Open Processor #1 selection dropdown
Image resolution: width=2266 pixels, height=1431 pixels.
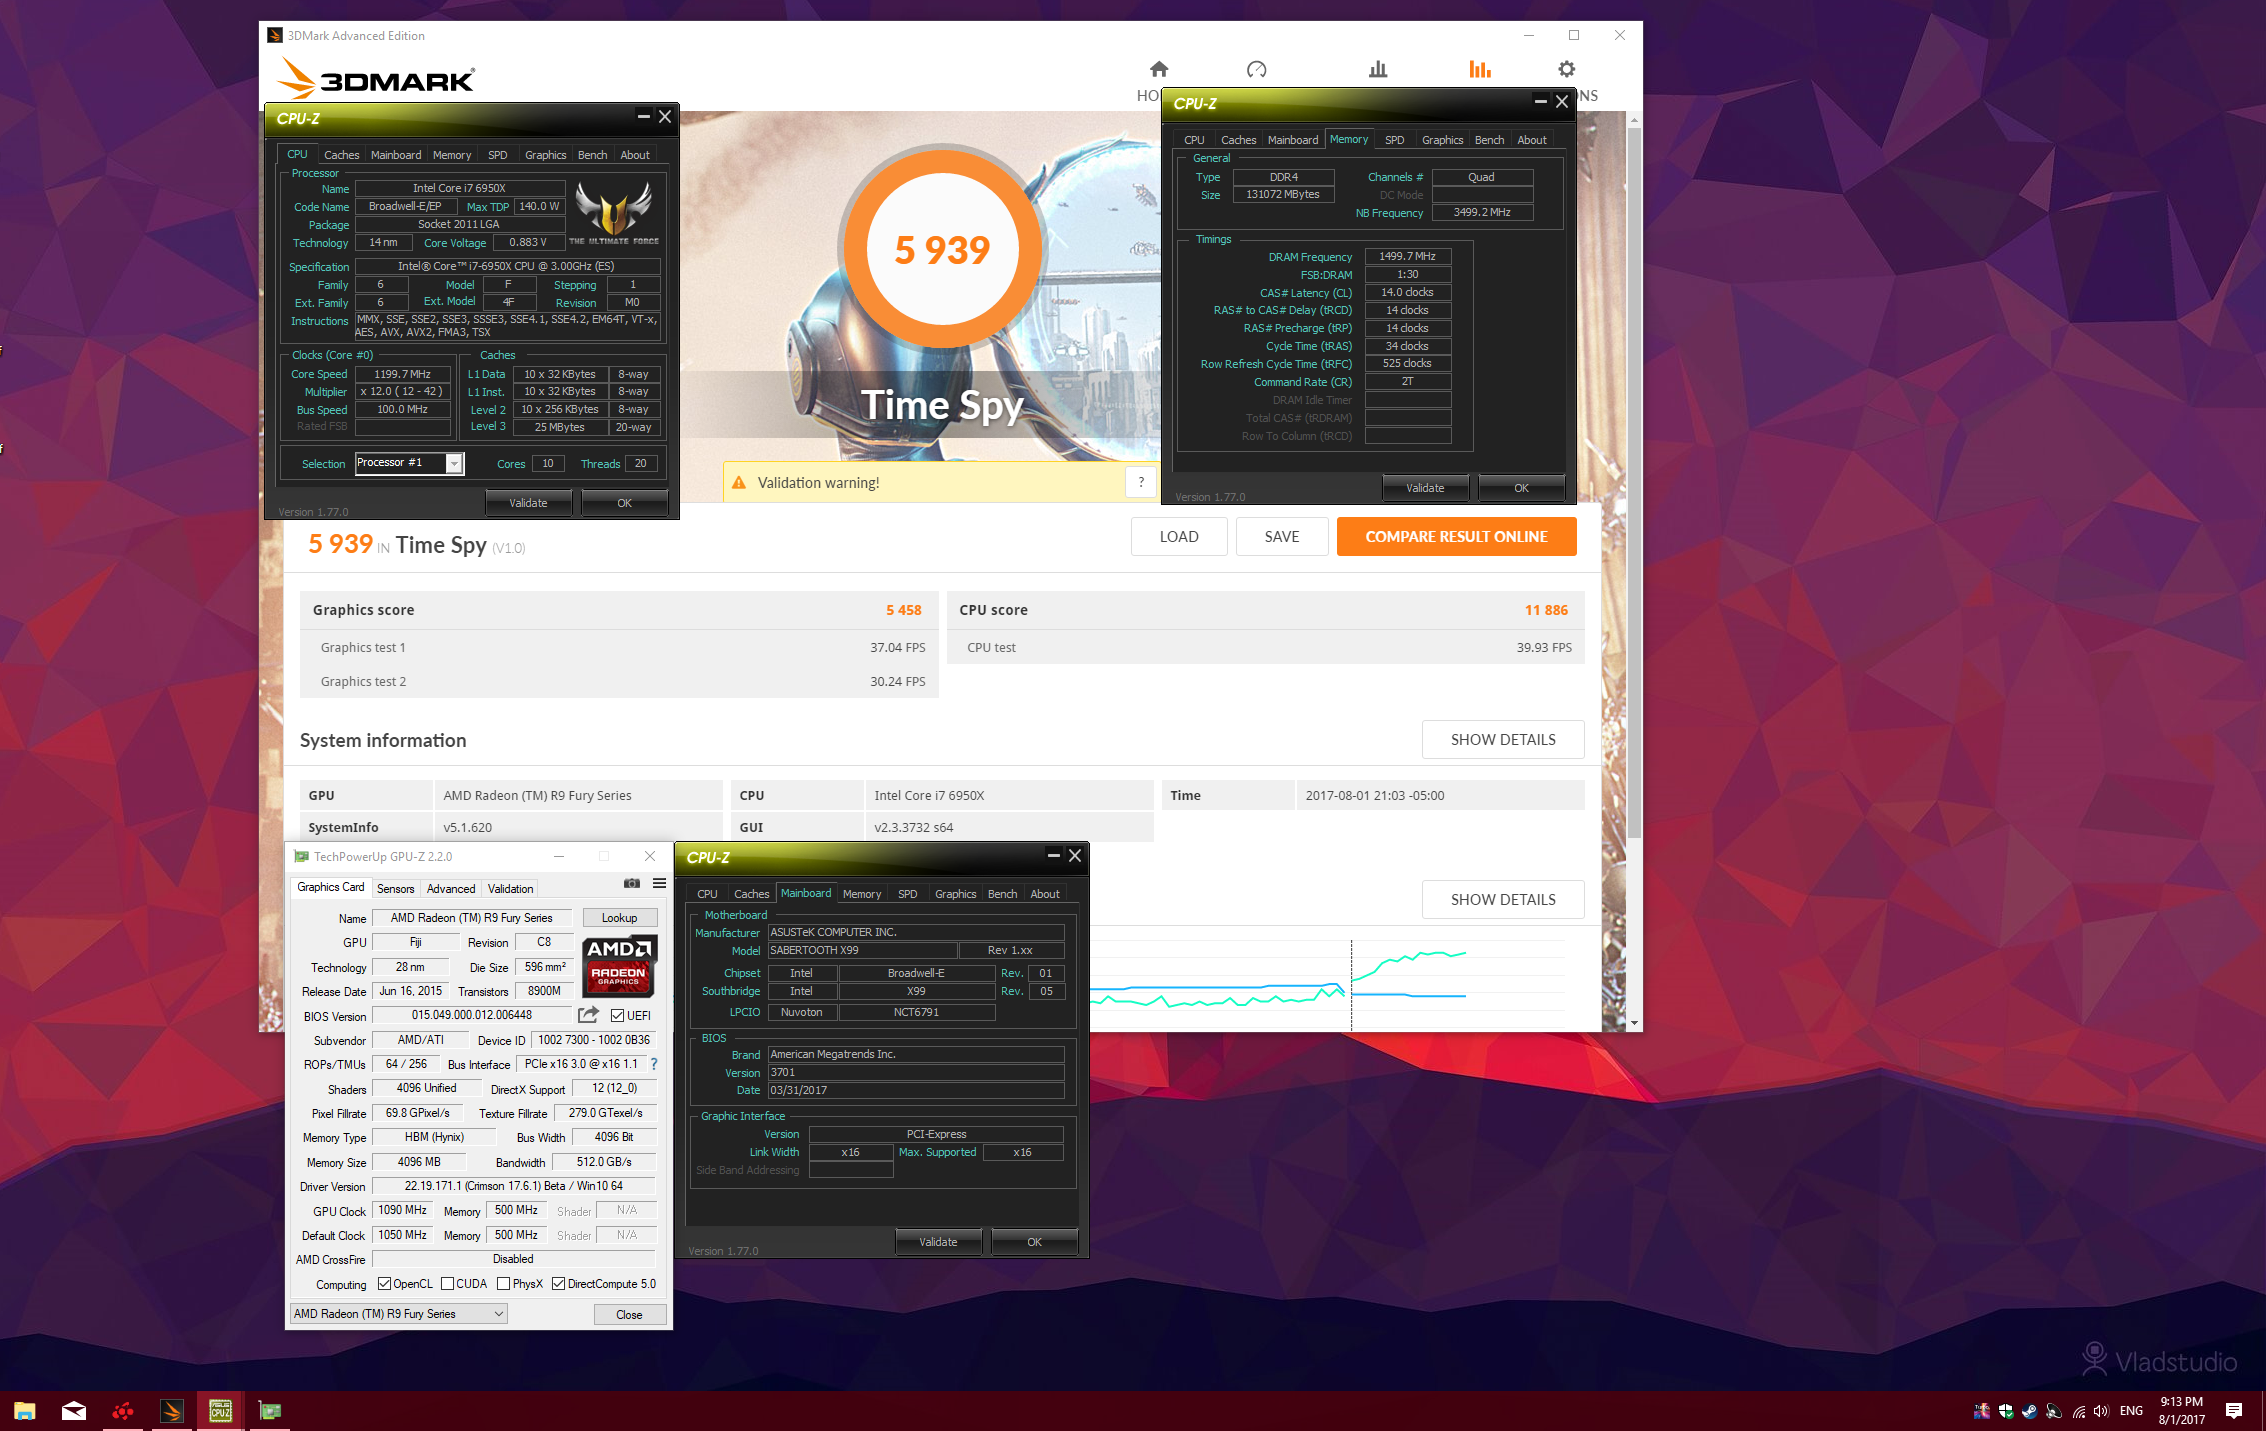410,463
